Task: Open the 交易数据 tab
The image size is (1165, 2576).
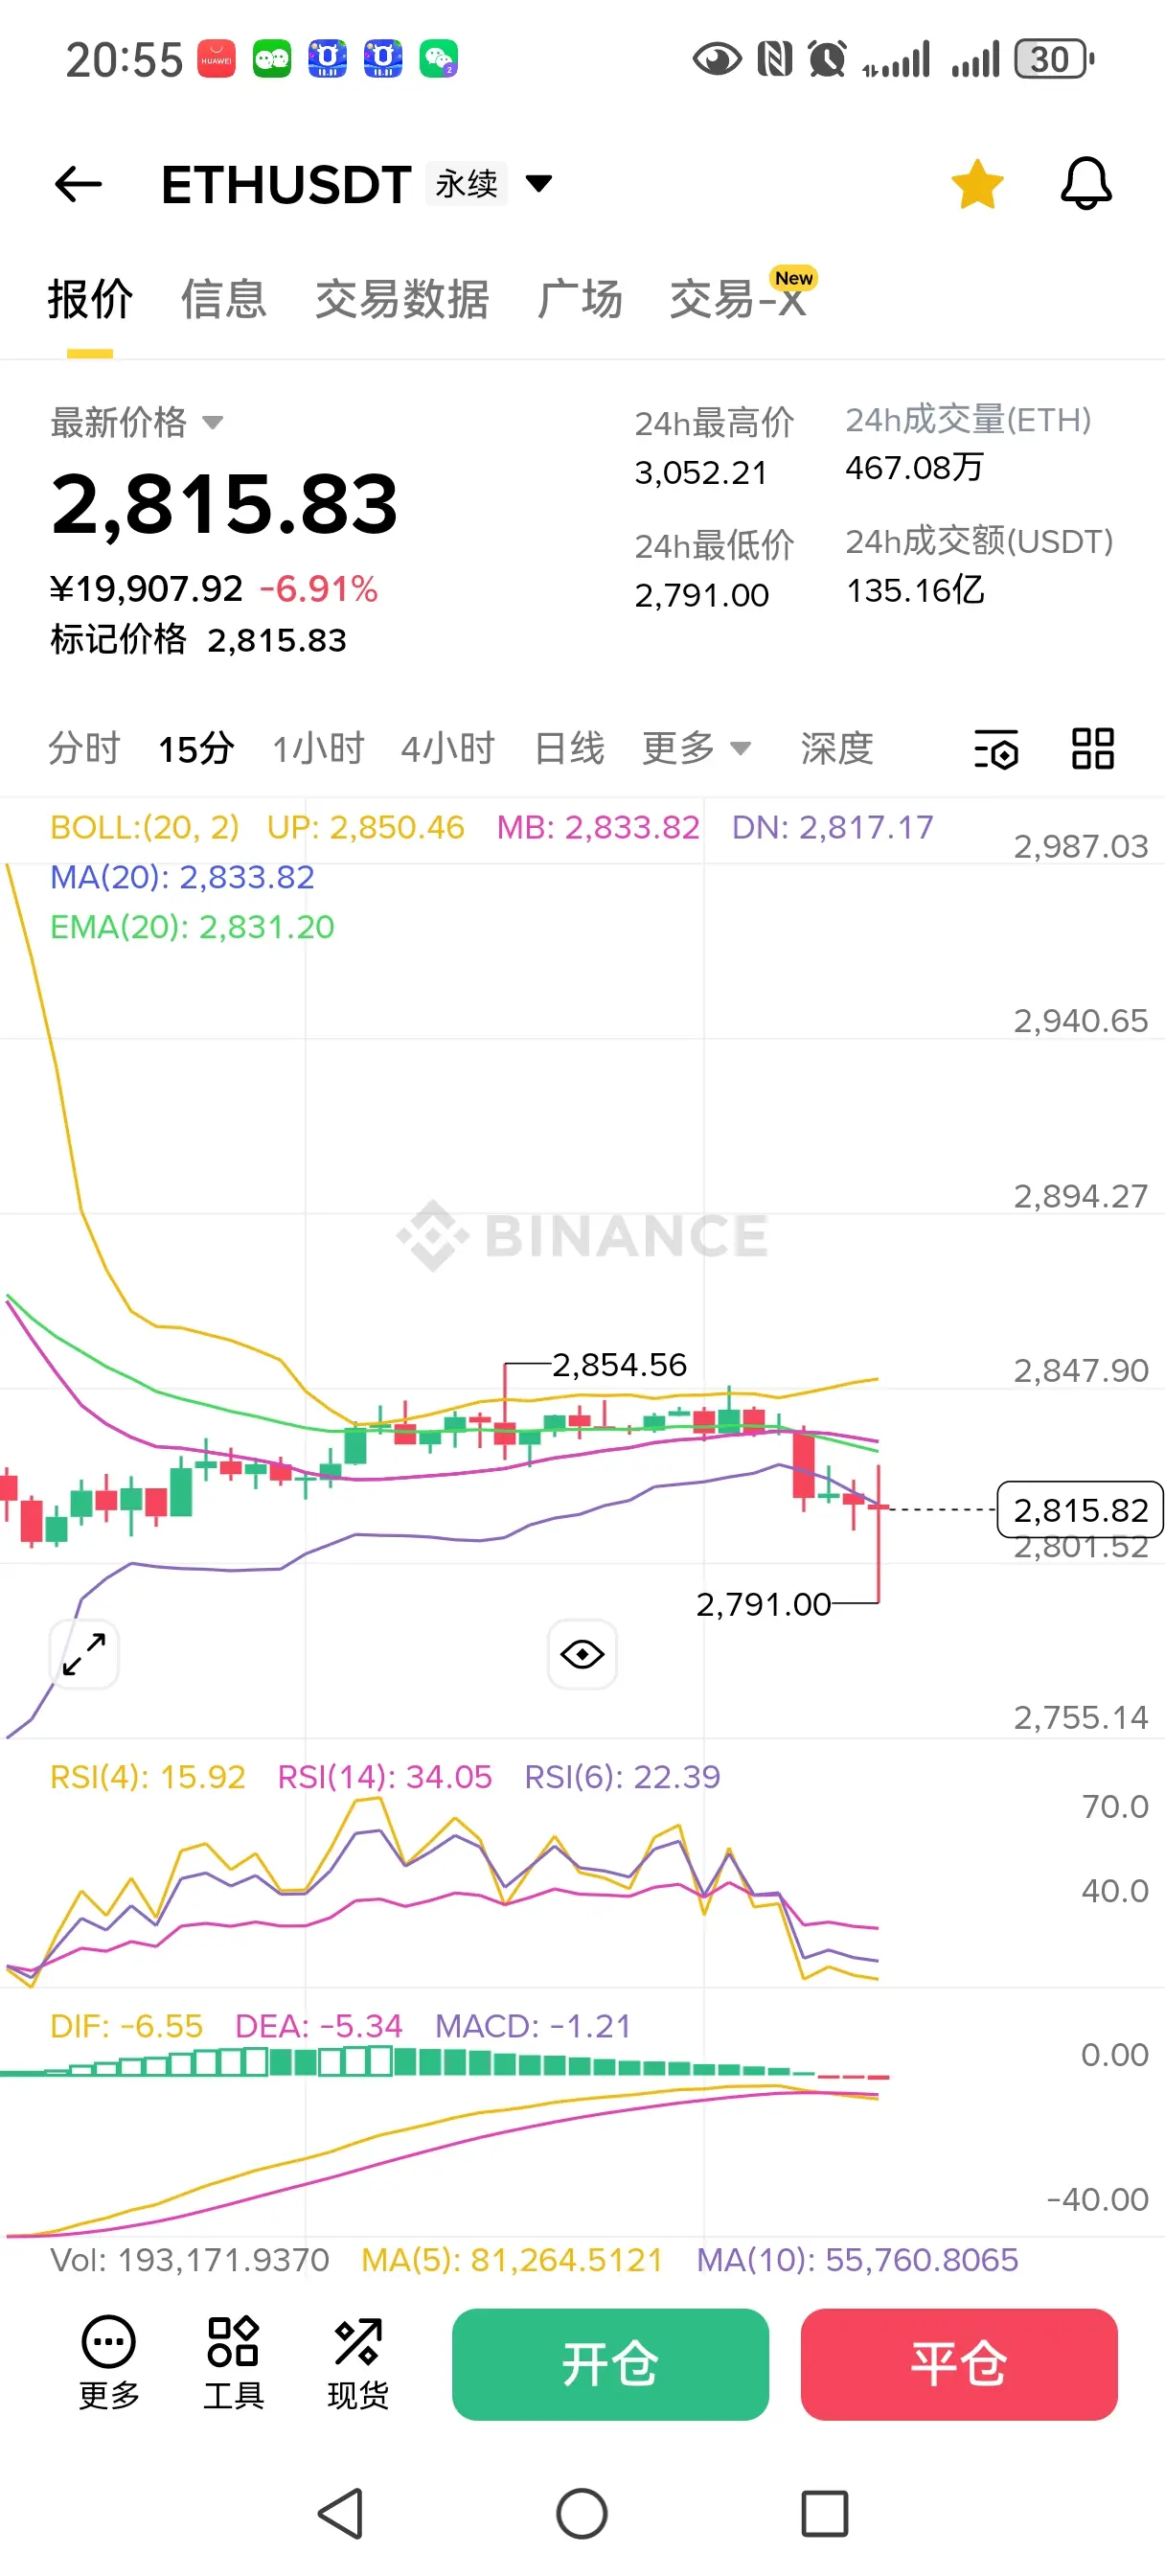Action: tap(402, 299)
